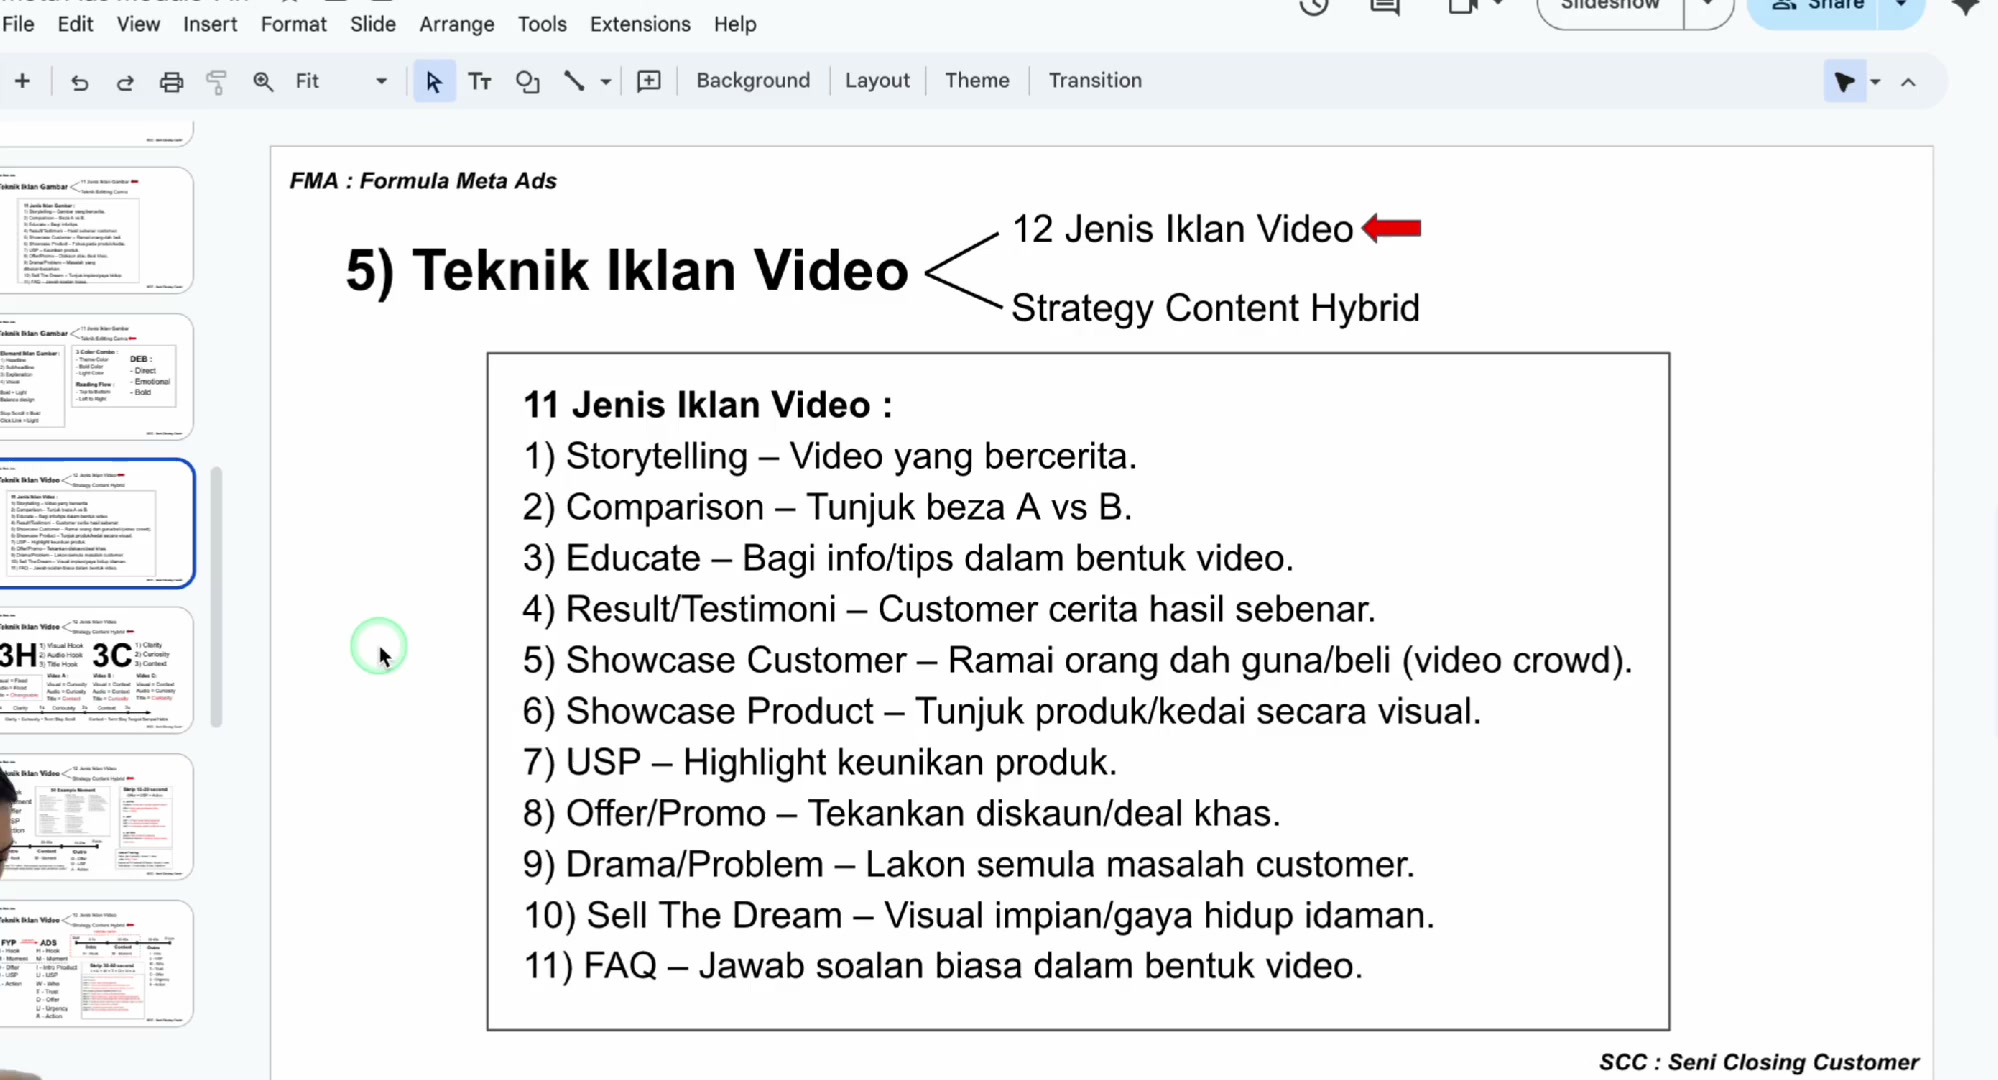Open the Extensions menu
This screenshot has width=1998, height=1080.
coord(640,24)
